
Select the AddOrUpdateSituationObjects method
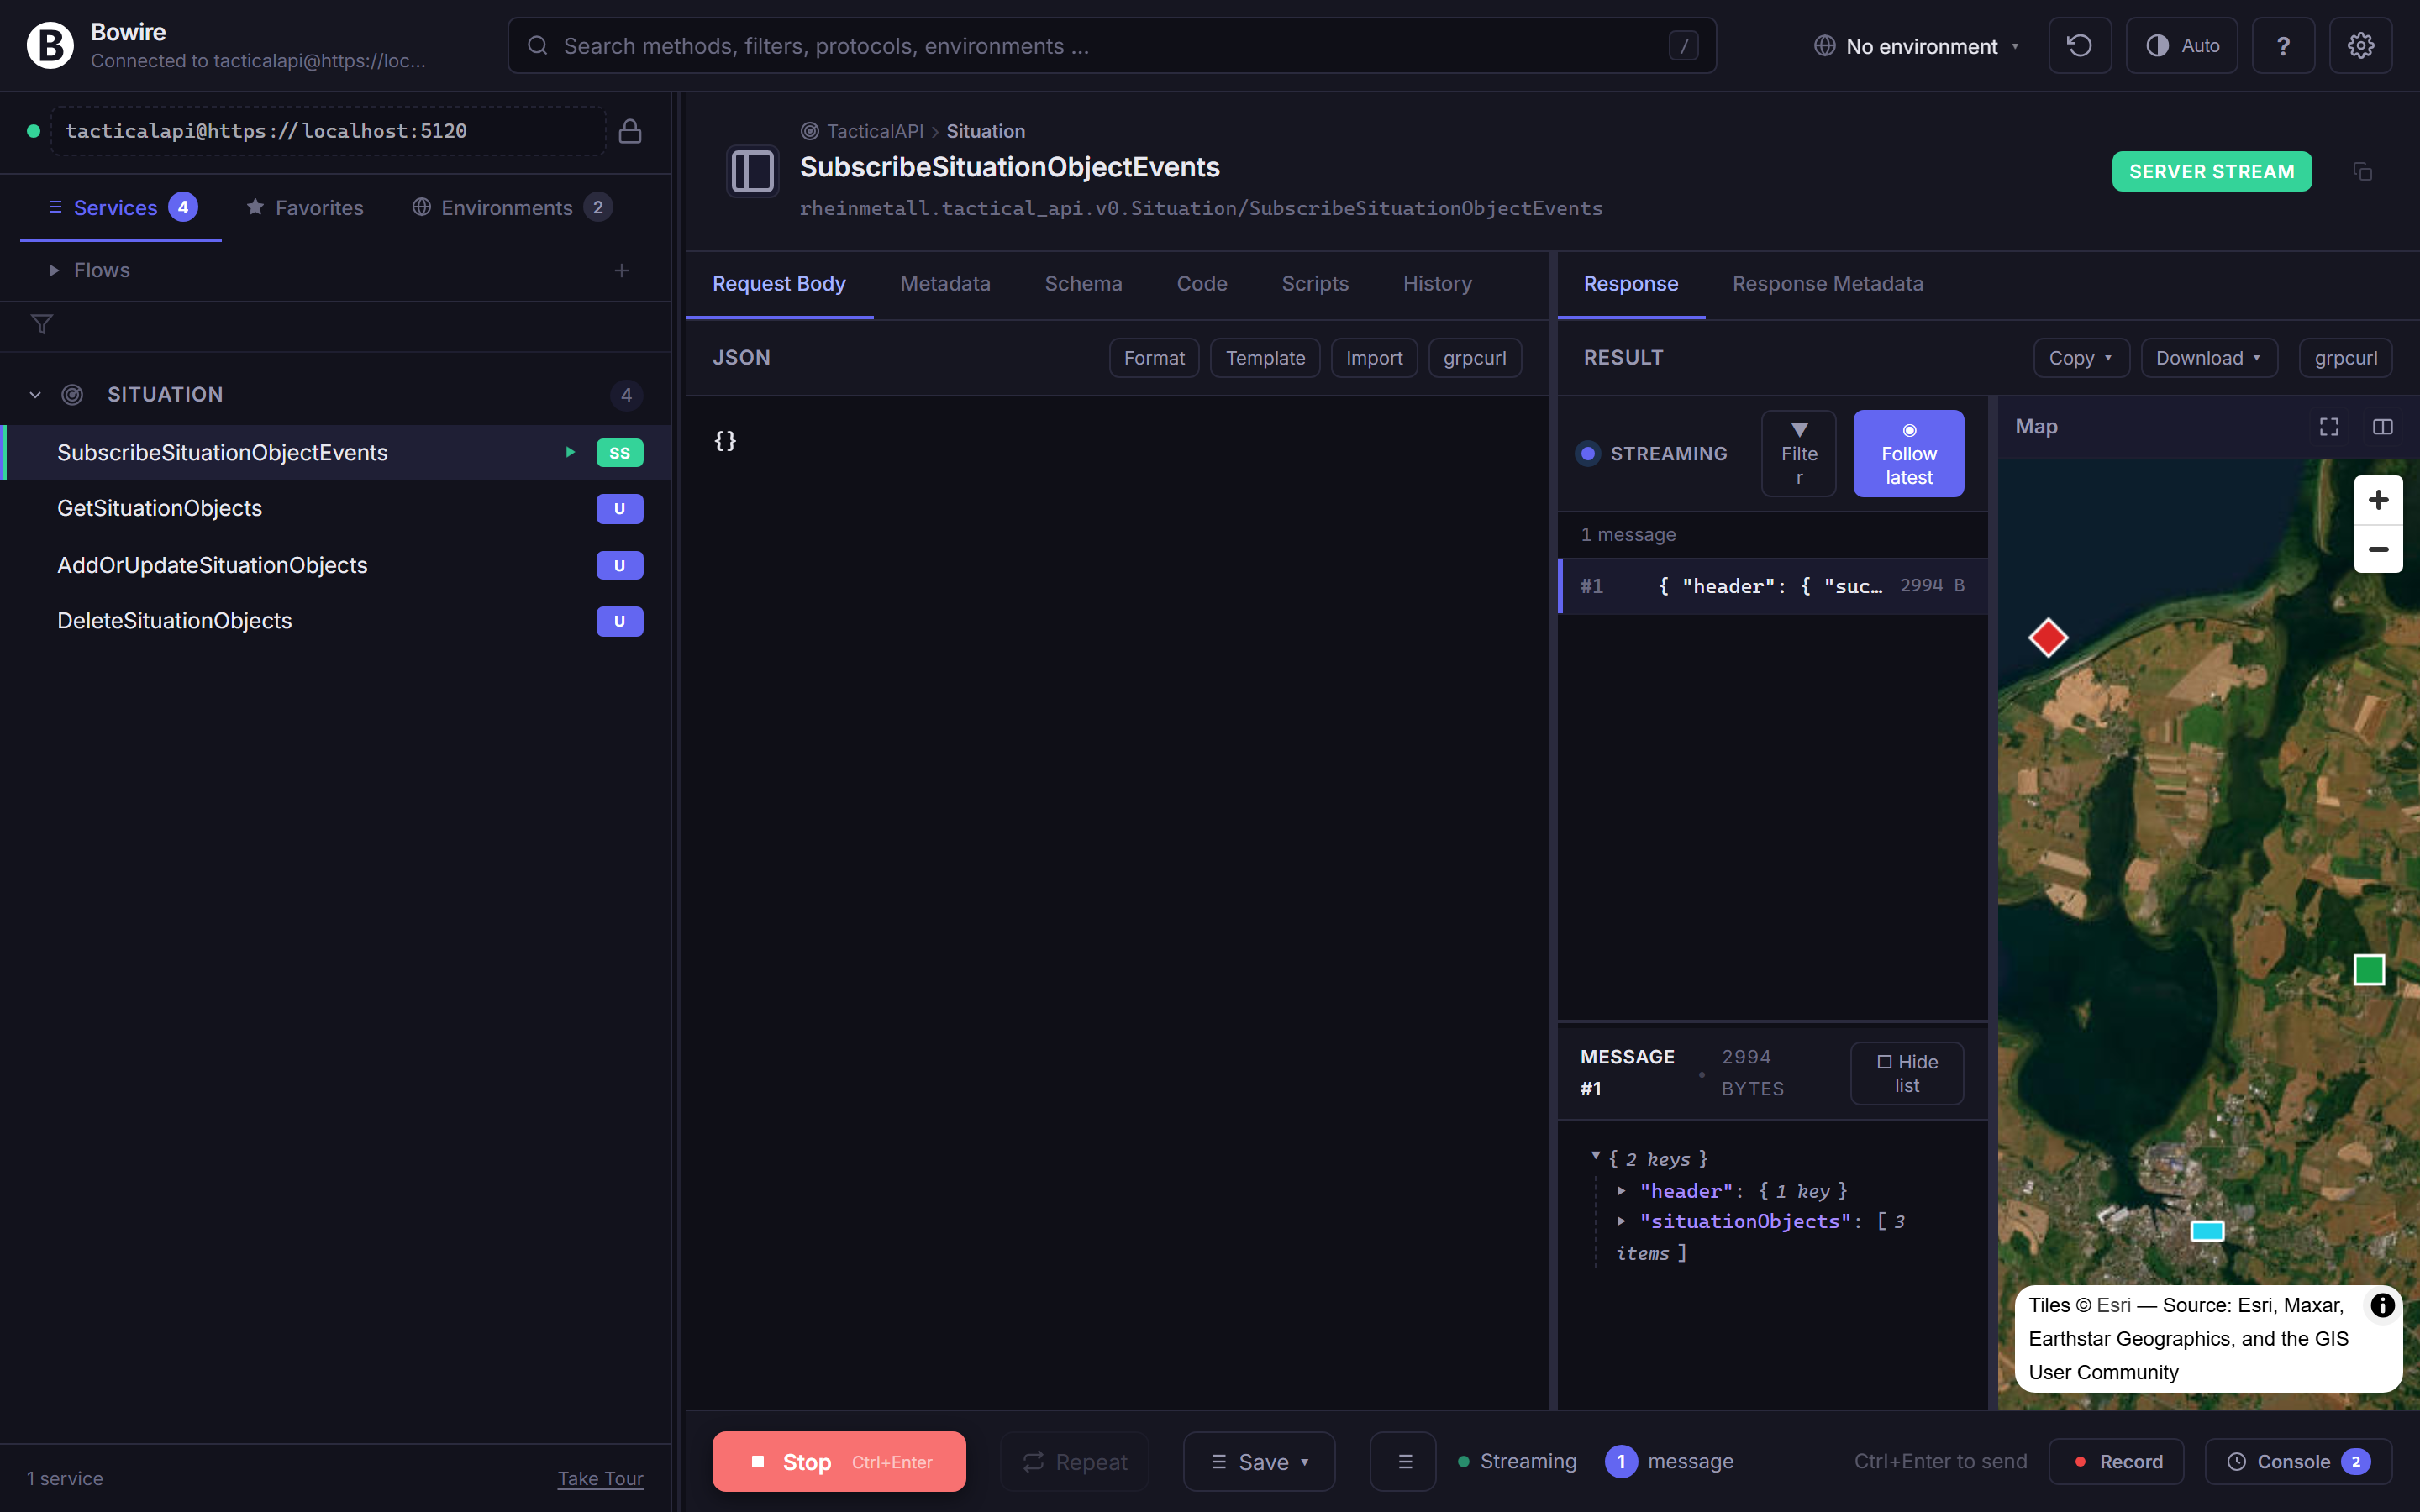pos(335,565)
